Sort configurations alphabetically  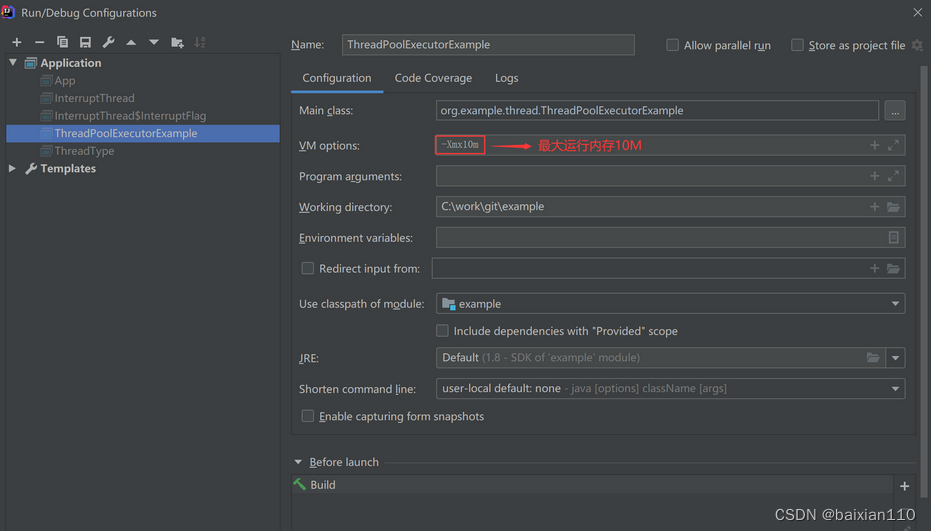[x=200, y=42]
